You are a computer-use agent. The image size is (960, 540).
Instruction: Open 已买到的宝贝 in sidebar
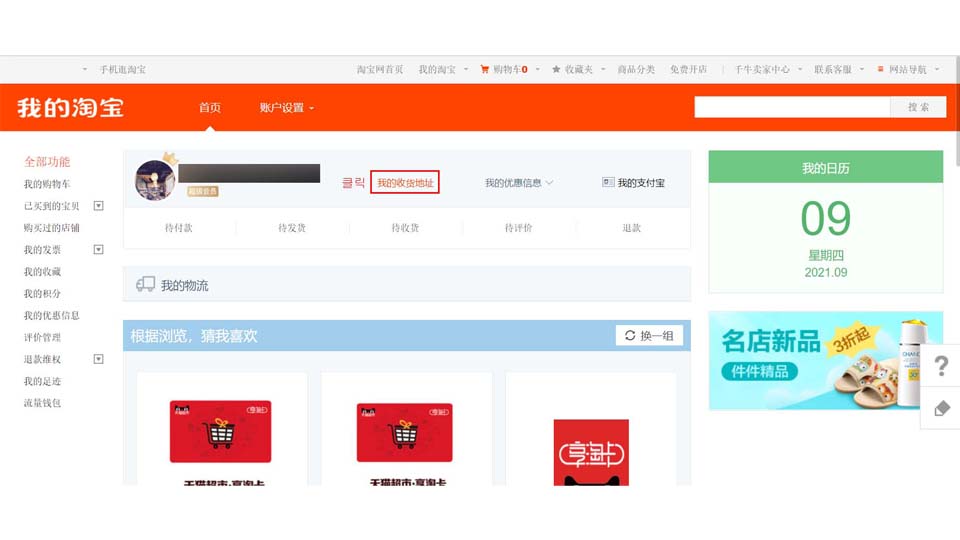(x=51, y=206)
